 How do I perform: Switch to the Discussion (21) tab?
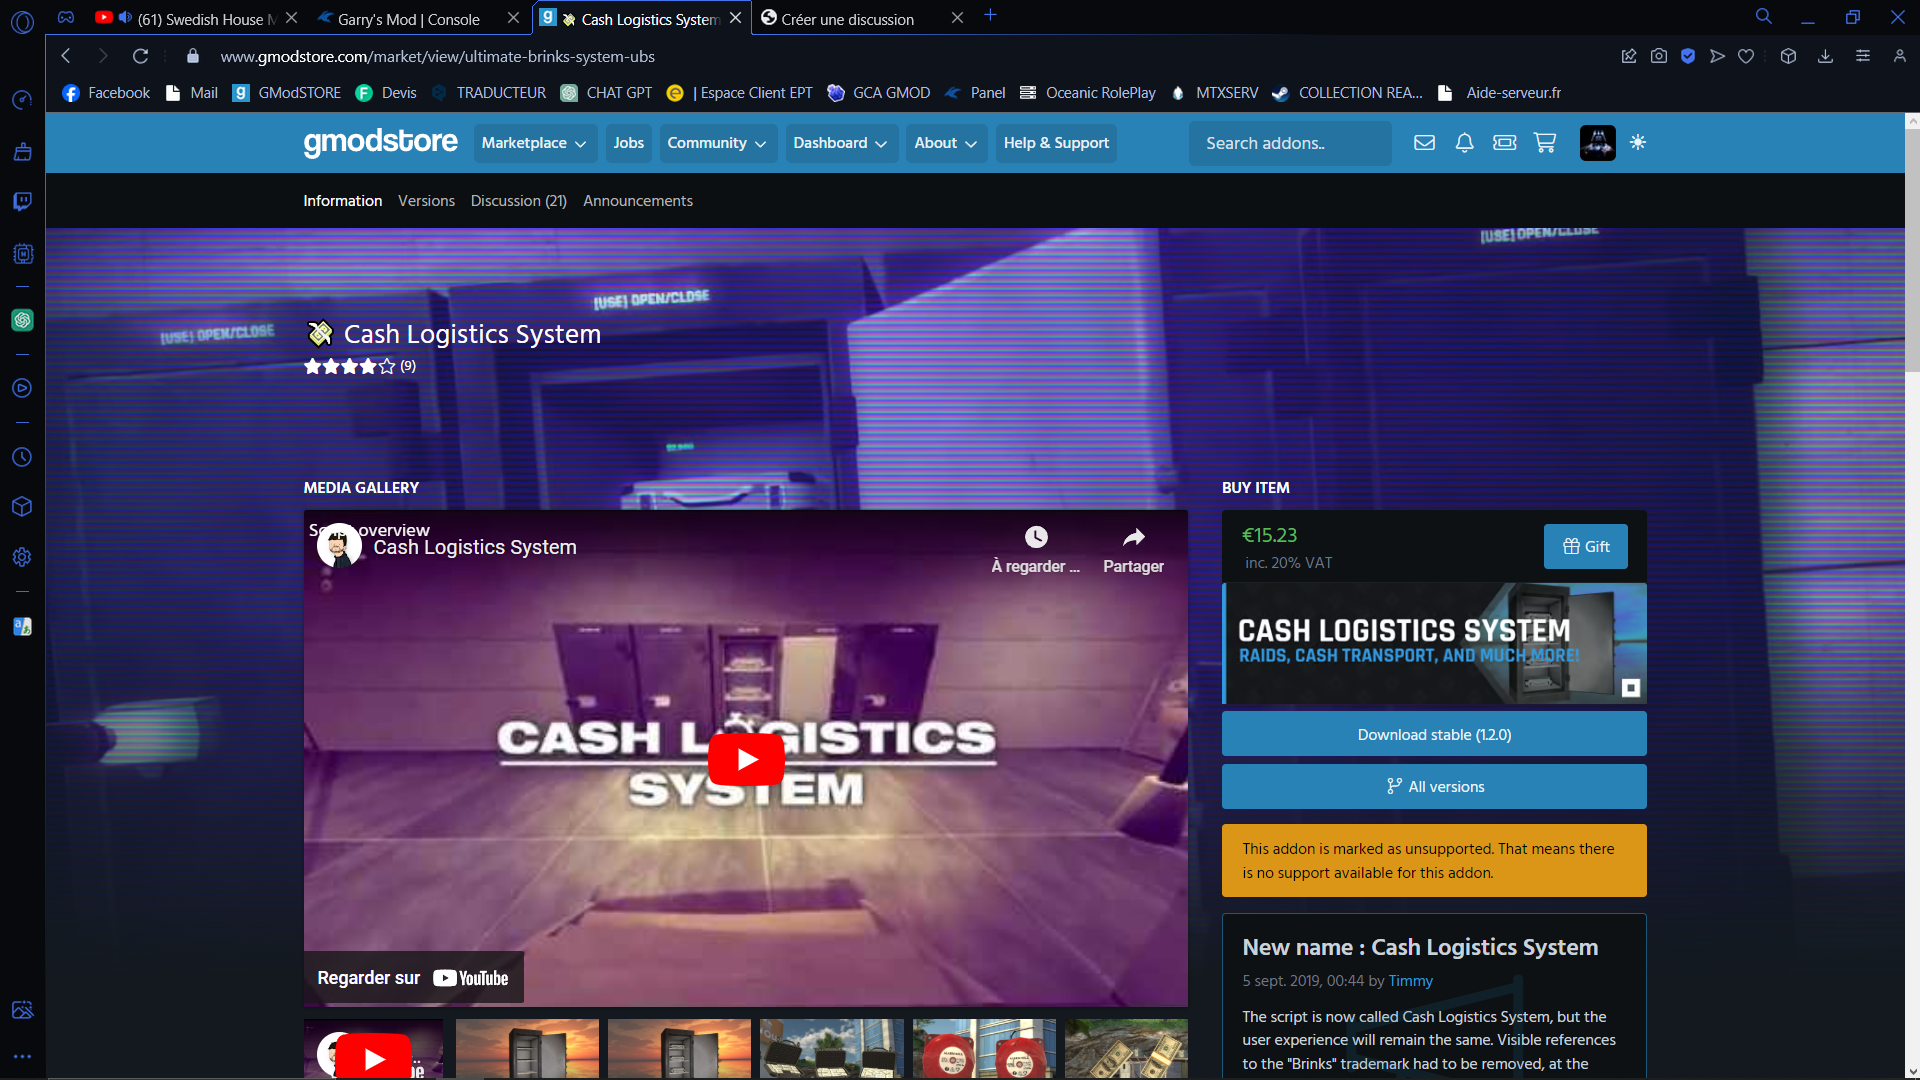(518, 200)
